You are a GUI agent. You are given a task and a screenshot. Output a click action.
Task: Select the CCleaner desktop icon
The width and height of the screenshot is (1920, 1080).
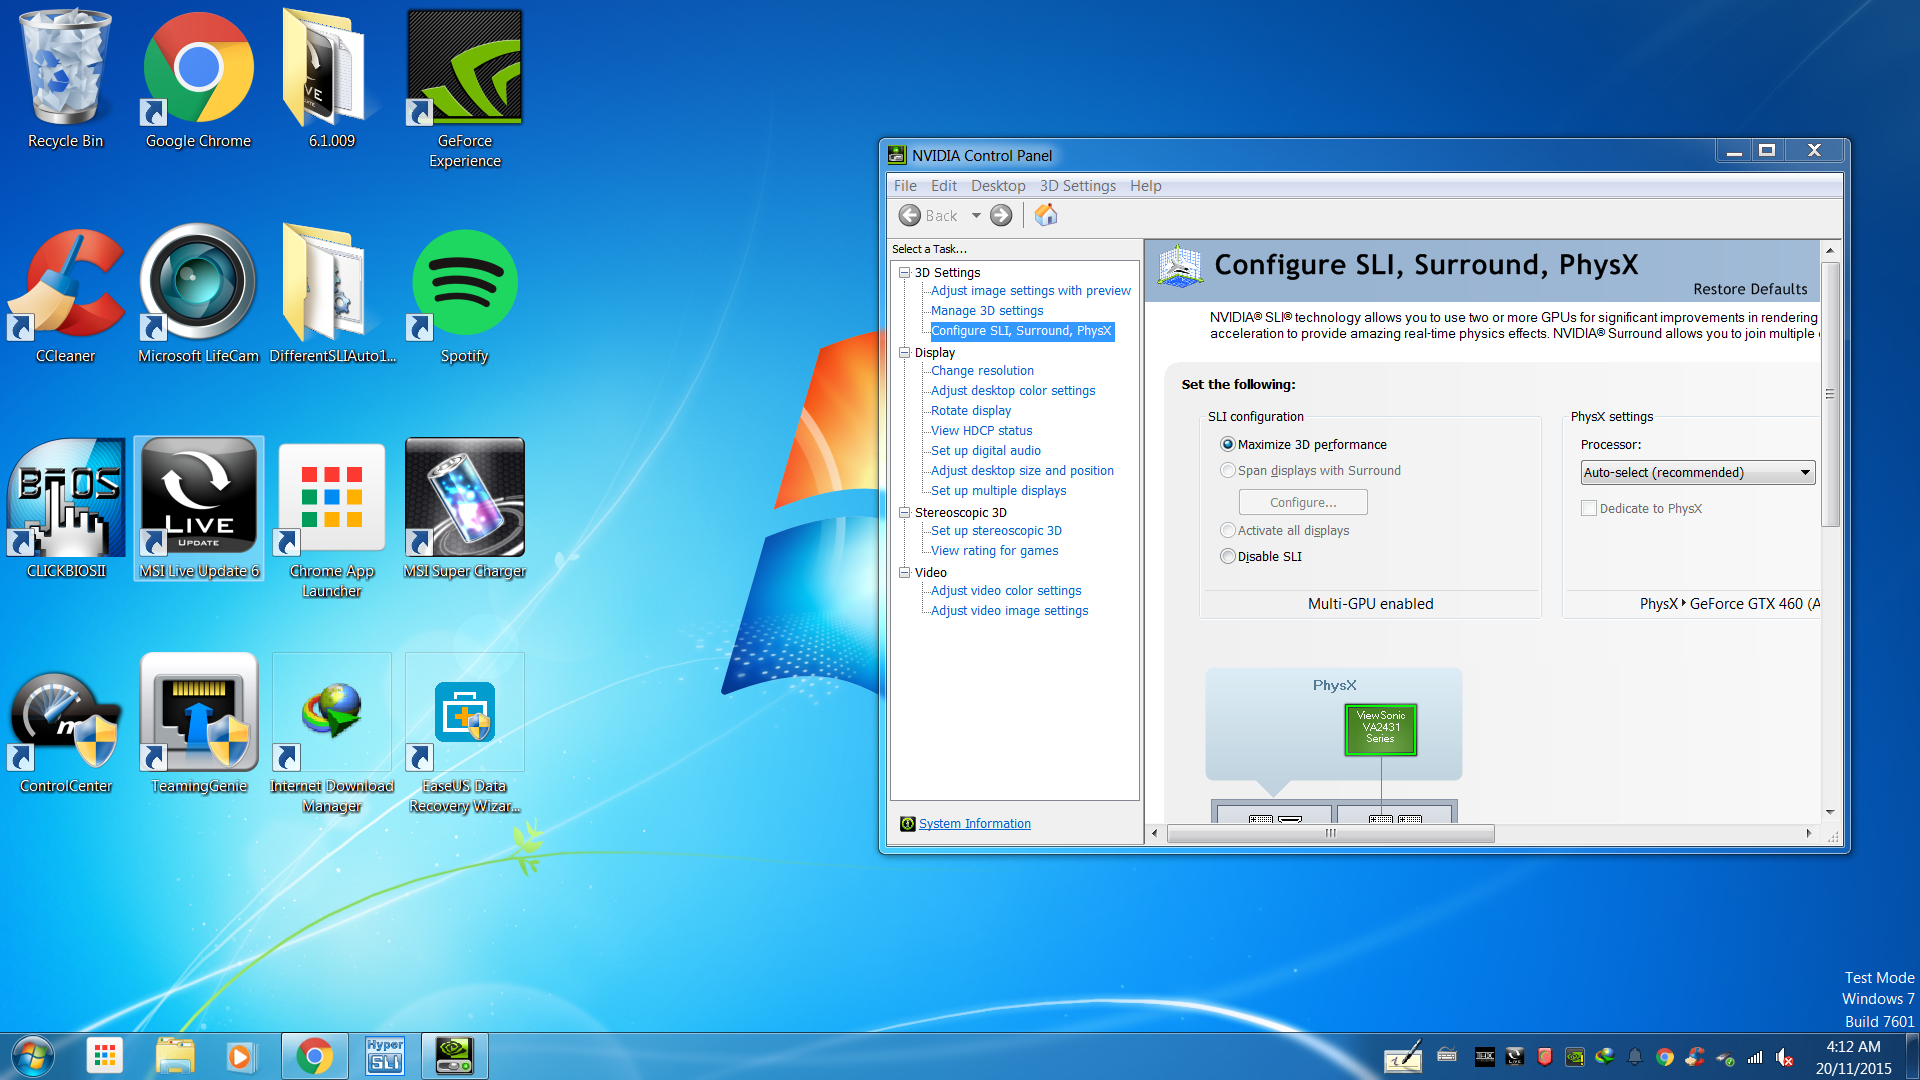coord(66,295)
